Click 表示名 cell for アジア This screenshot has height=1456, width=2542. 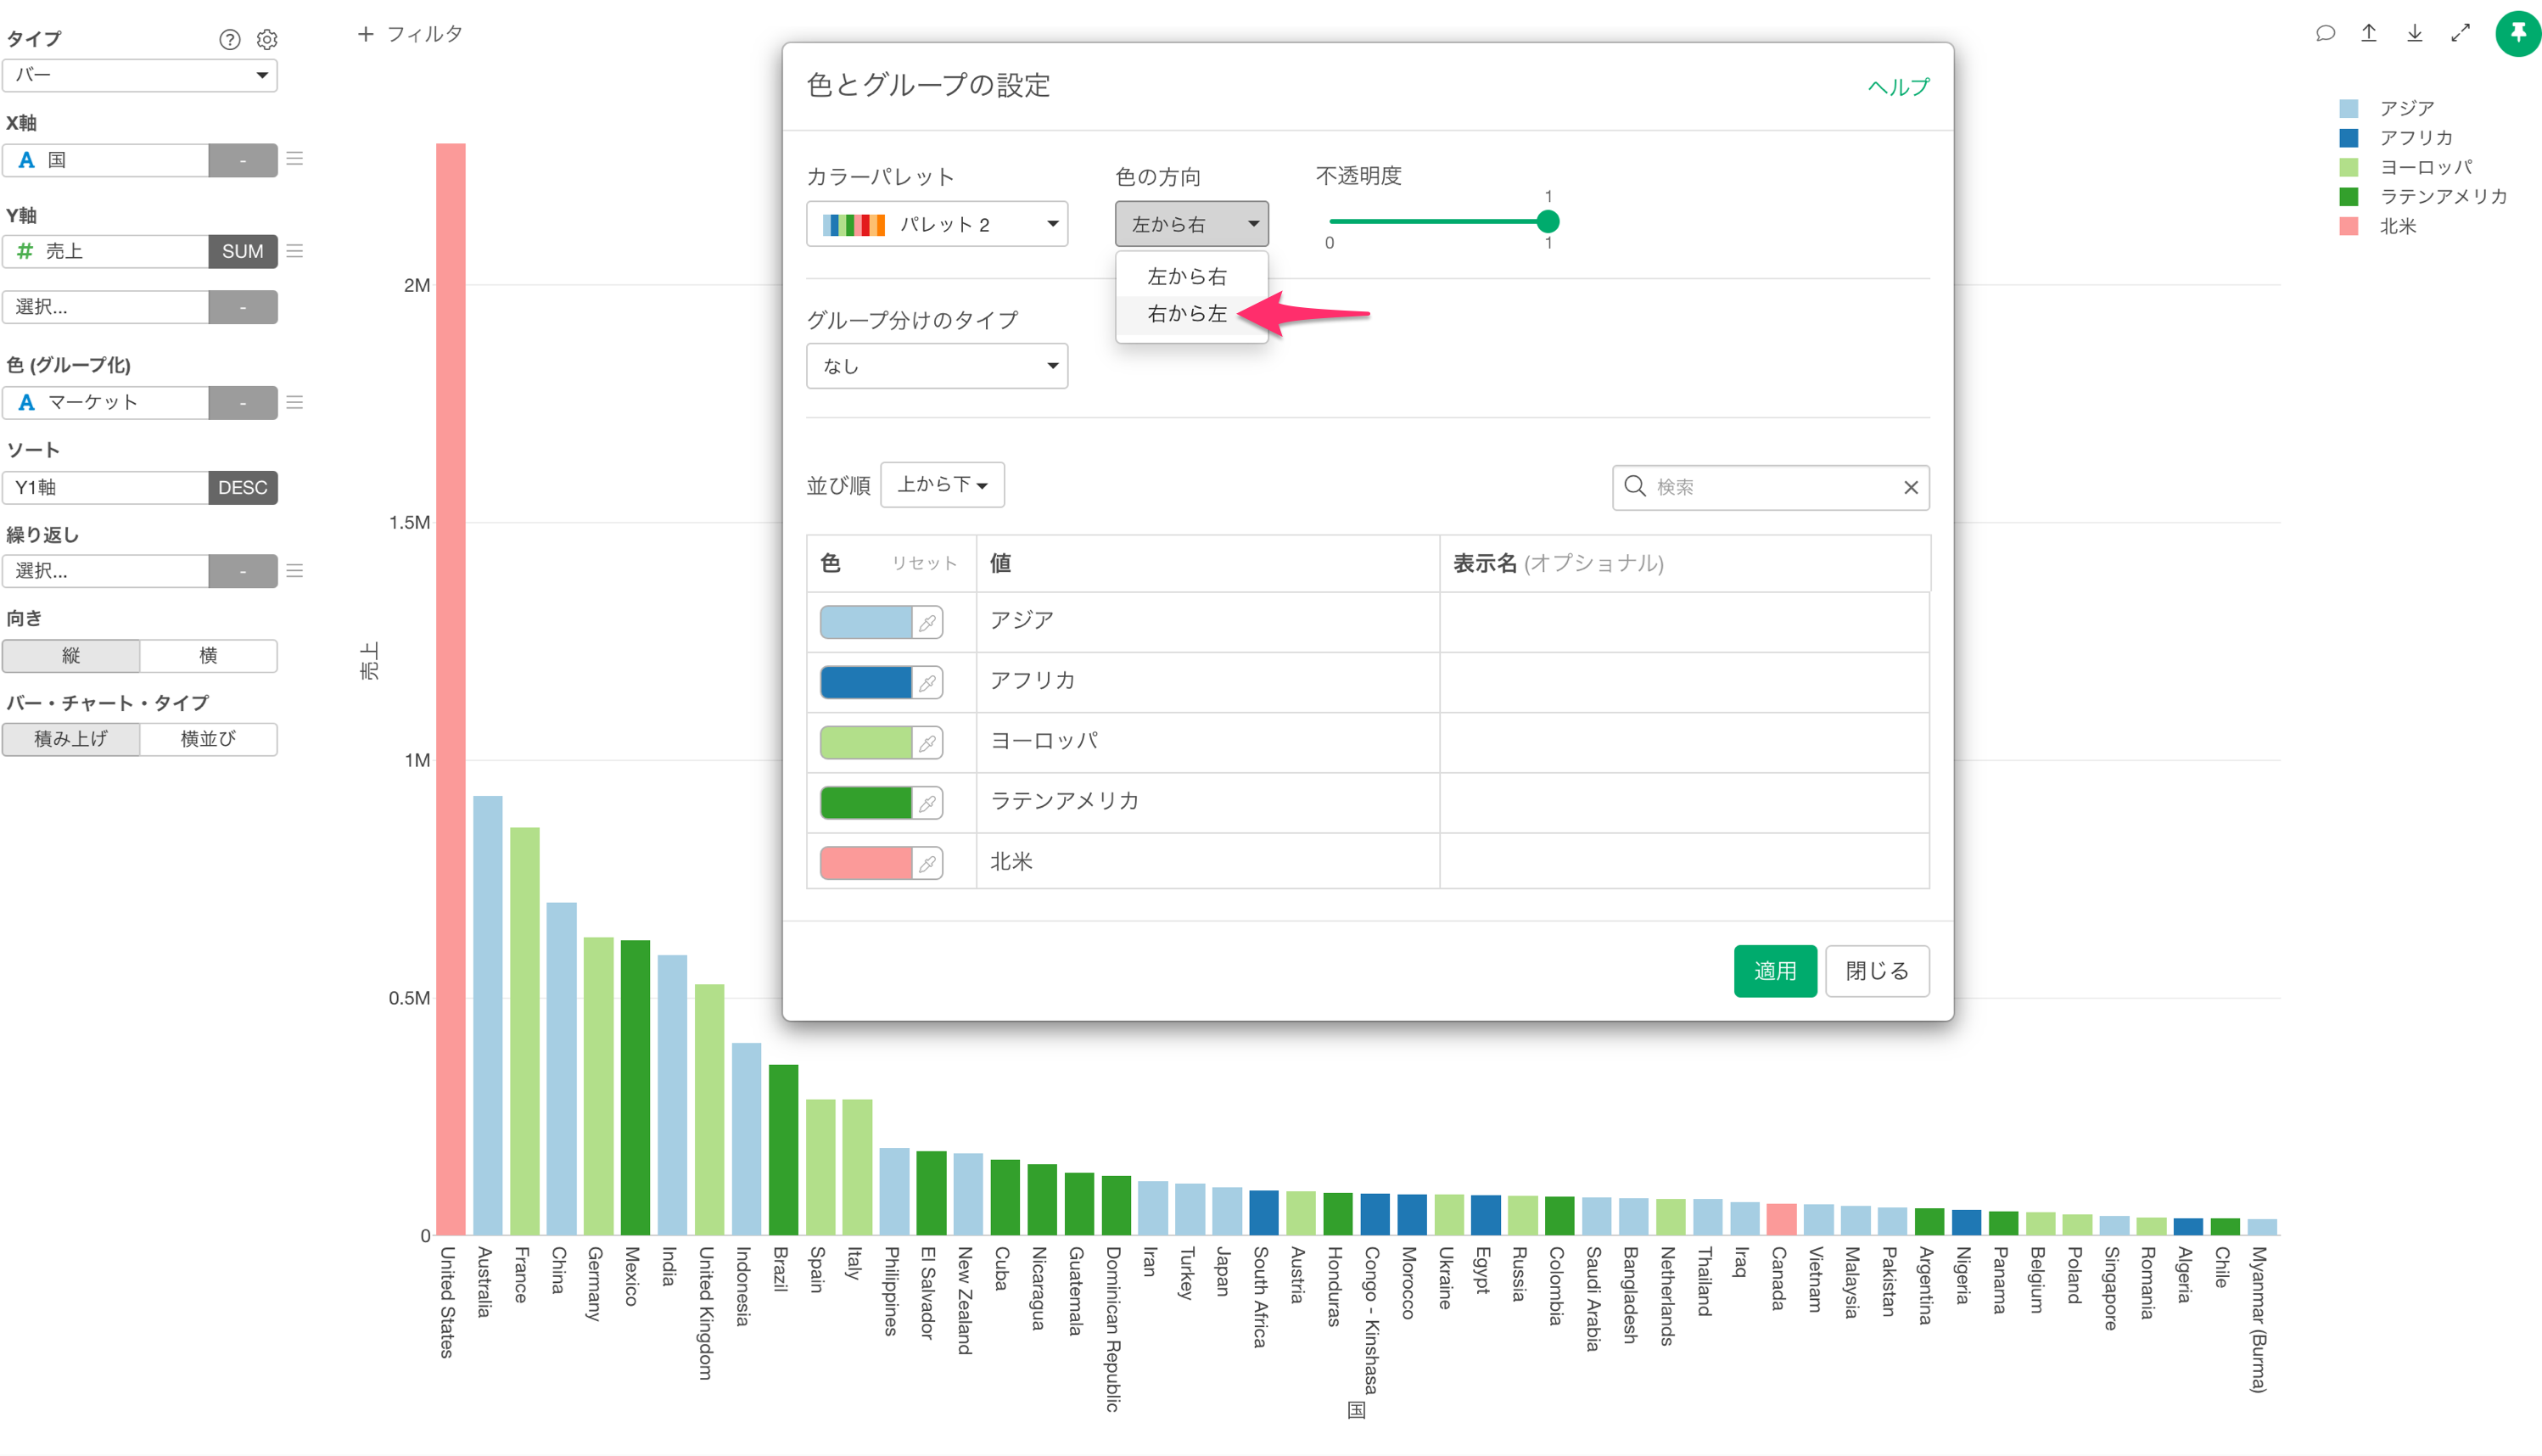click(1684, 622)
